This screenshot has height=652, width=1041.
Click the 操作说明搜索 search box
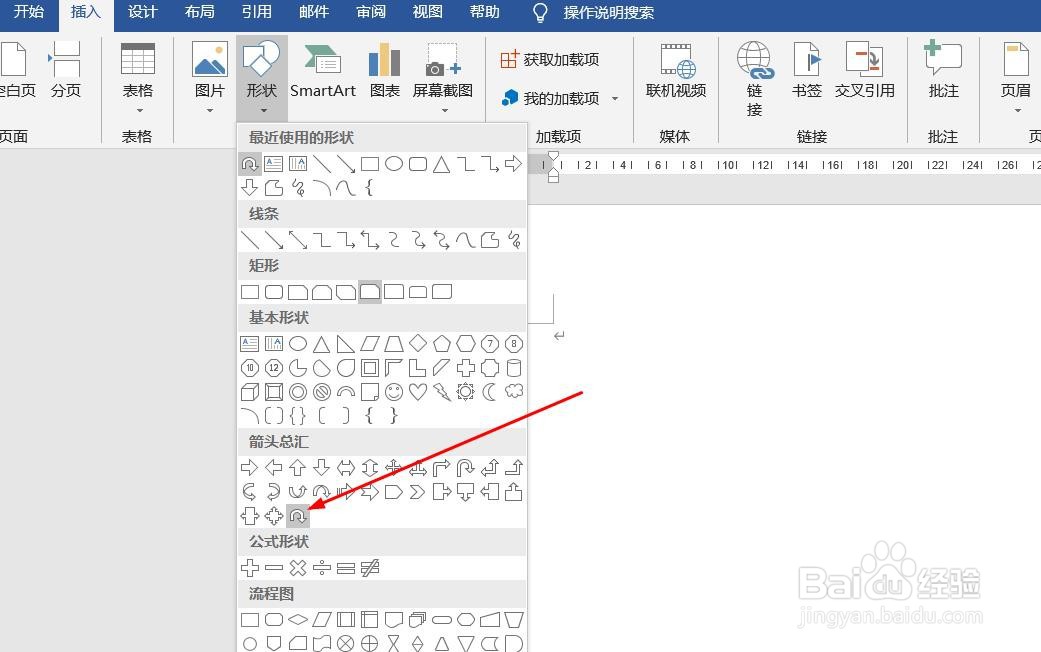(609, 13)
